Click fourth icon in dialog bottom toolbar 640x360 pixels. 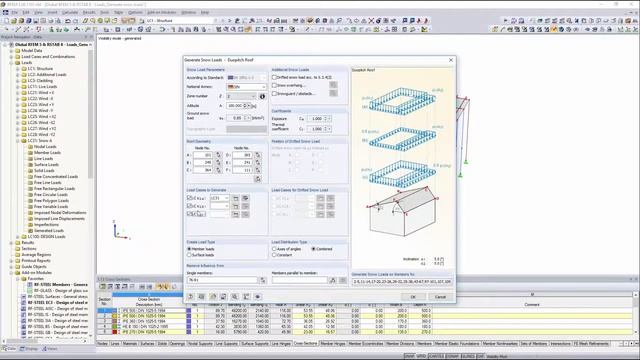224,297
